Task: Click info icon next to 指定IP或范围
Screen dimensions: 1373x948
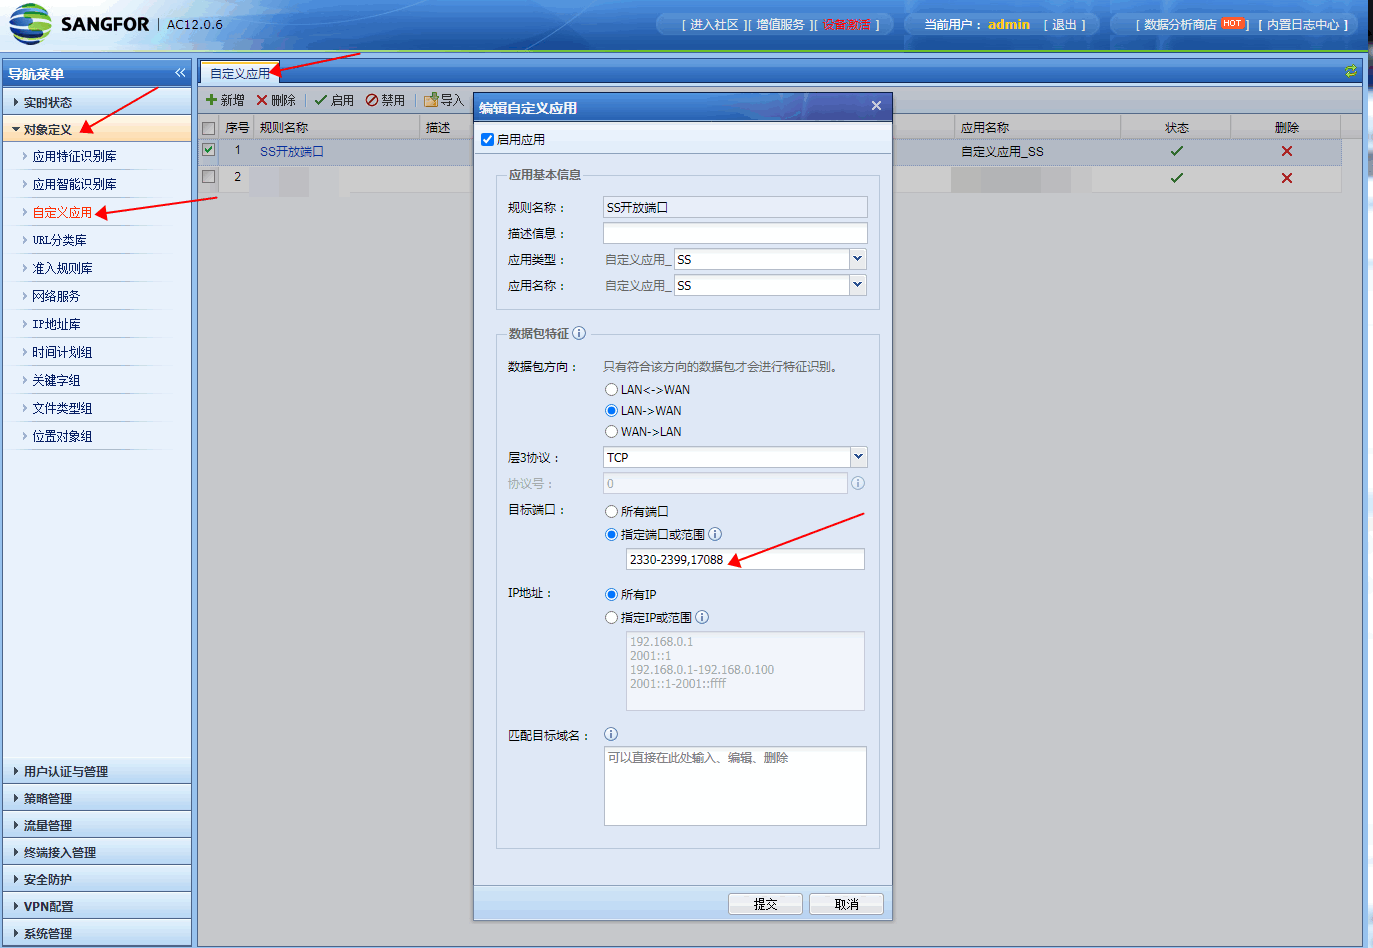Action: [x=702, y=617]
